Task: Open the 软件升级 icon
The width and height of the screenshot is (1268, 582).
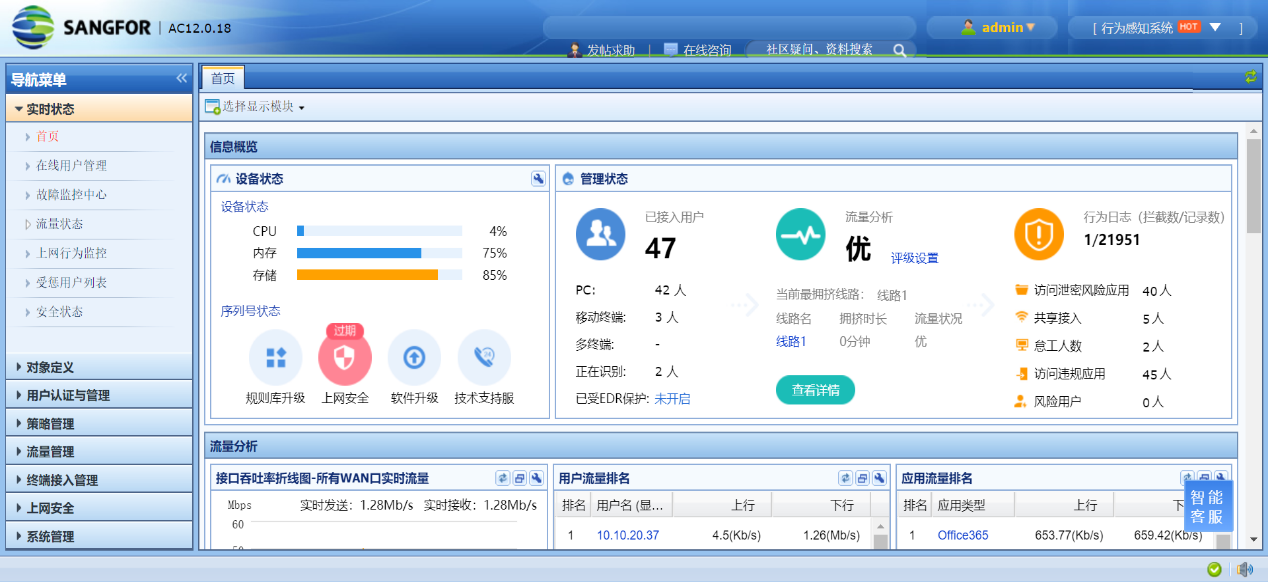Action: [x=414, y=358]
